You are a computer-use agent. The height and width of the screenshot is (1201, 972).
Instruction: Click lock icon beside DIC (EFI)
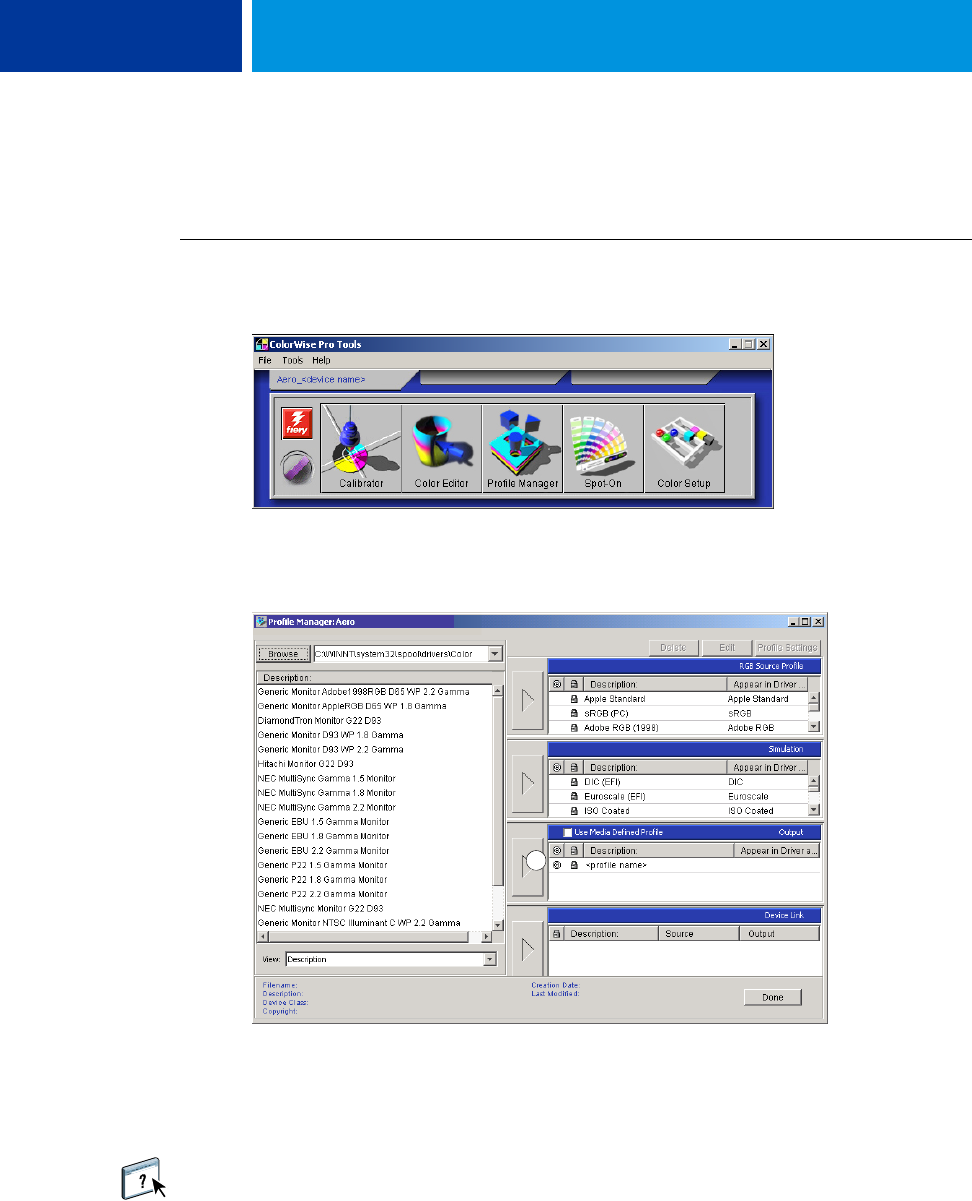[574, 782]
